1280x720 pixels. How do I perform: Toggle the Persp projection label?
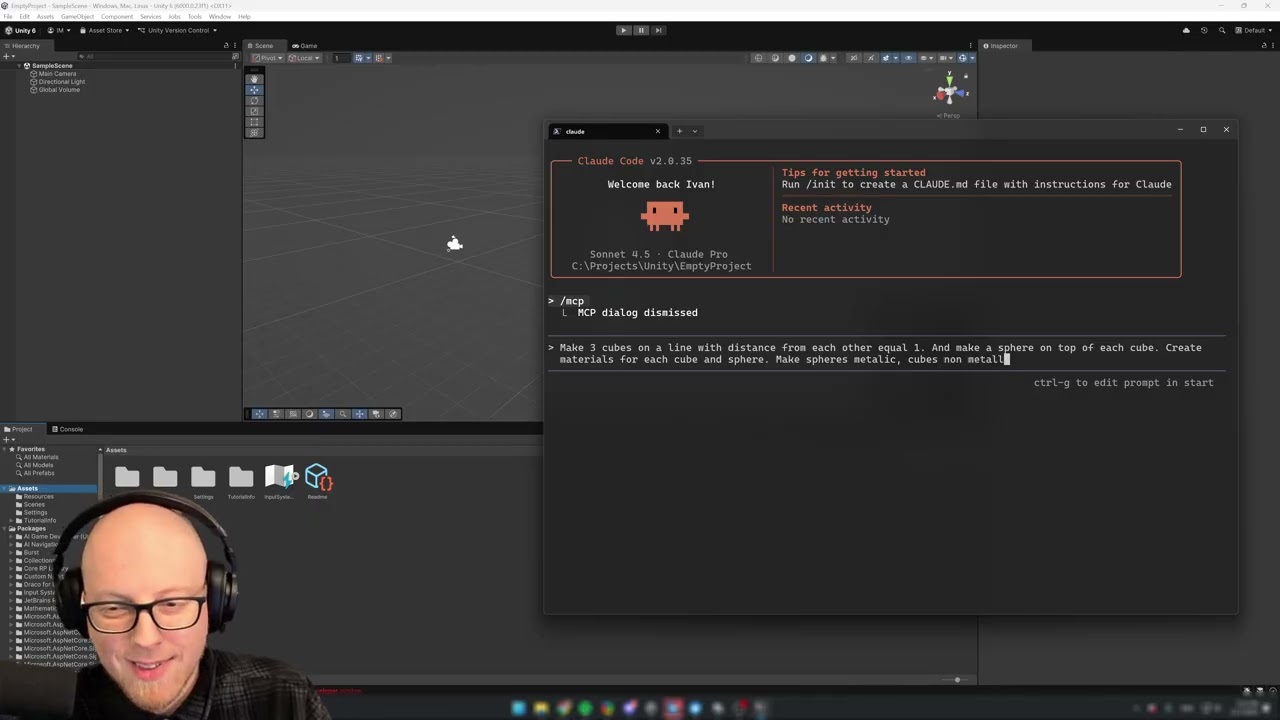948,116
